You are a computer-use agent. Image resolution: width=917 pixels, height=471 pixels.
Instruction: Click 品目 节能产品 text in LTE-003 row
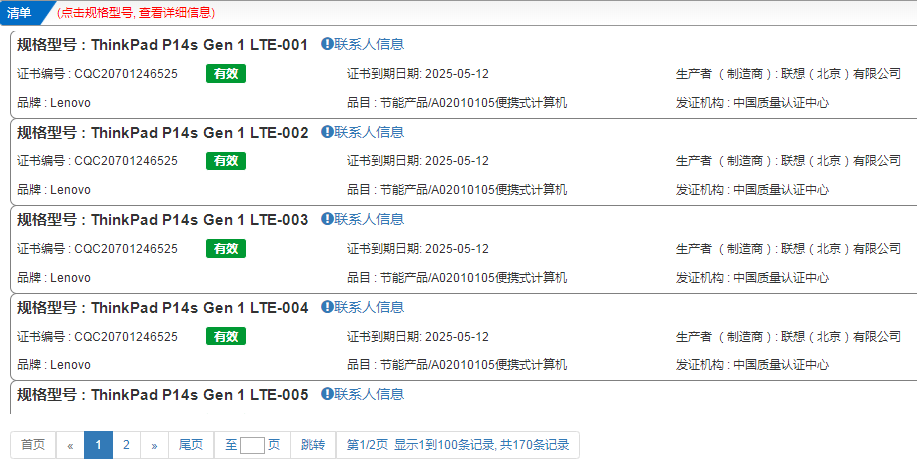point(457,277)
